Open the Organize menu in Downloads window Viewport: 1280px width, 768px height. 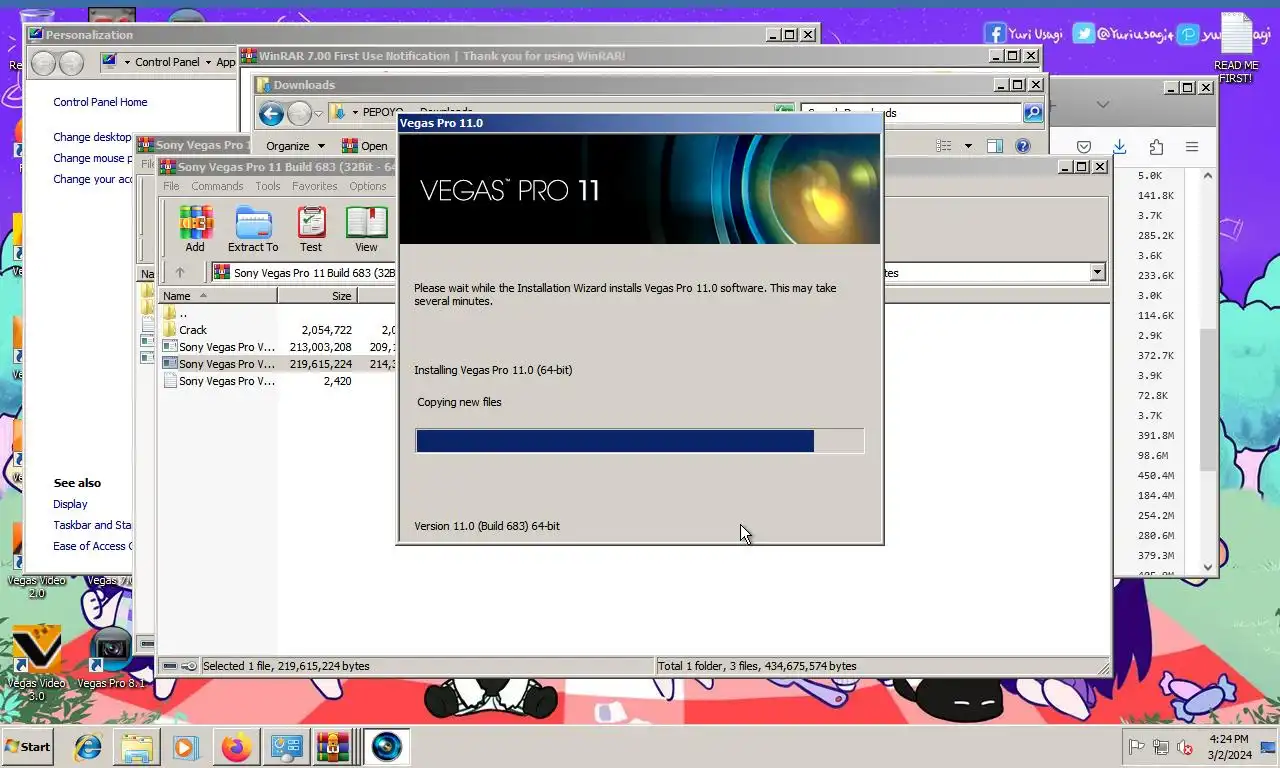(294, 146)
